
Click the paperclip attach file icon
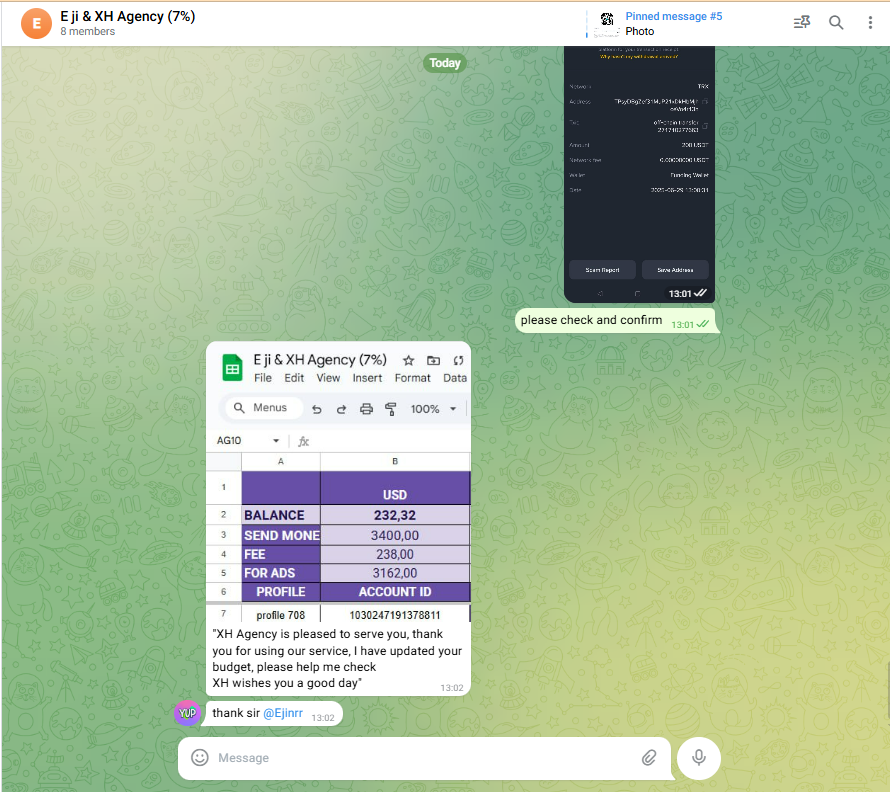point(649,758)
